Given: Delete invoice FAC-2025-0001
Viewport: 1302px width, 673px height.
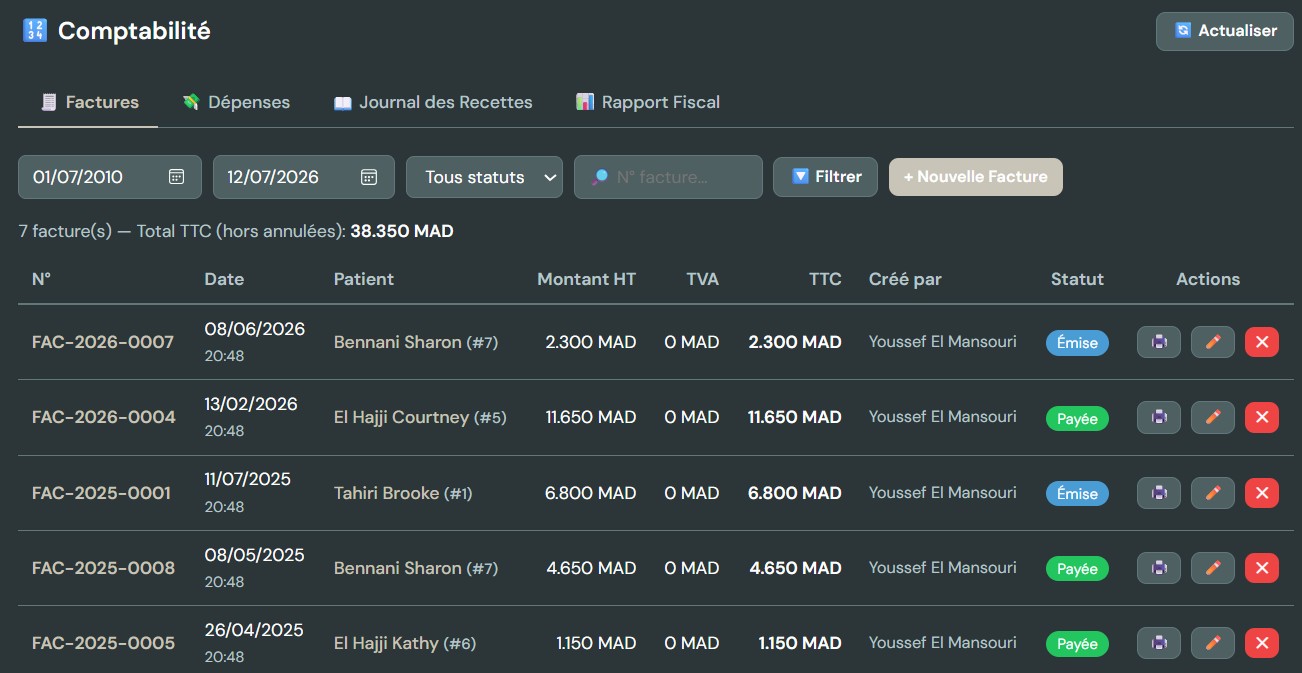Looking at the screenshot, I should tap(1262, 493).
